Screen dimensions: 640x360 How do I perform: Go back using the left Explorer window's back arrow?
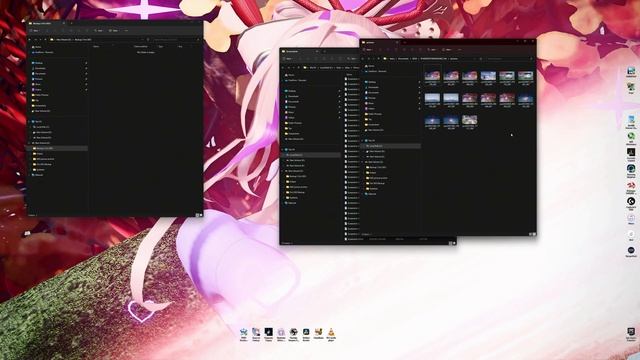(x=29, y=40)
